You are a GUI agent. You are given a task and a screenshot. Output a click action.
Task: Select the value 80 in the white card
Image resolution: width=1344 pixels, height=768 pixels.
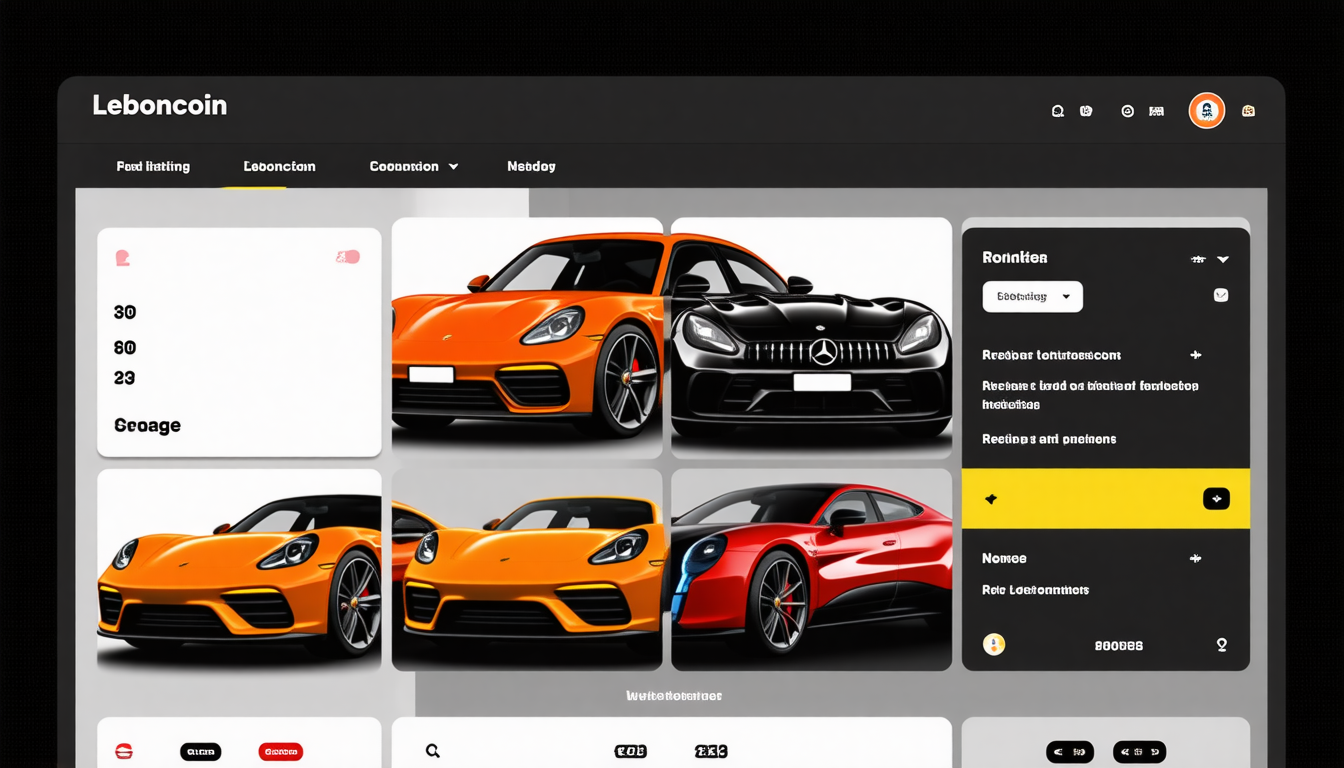coord(125,348)
